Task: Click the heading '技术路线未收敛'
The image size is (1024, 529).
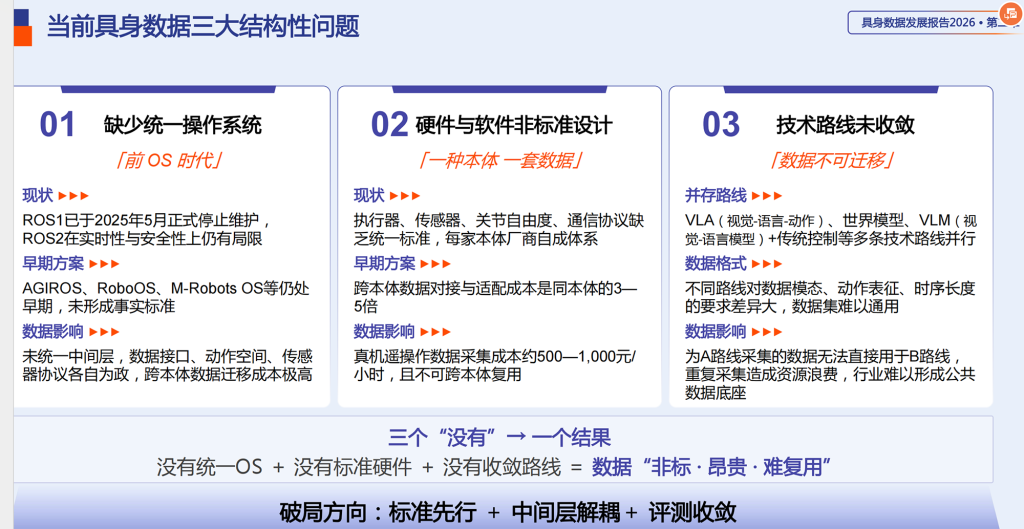Action: tap(845, 125)
